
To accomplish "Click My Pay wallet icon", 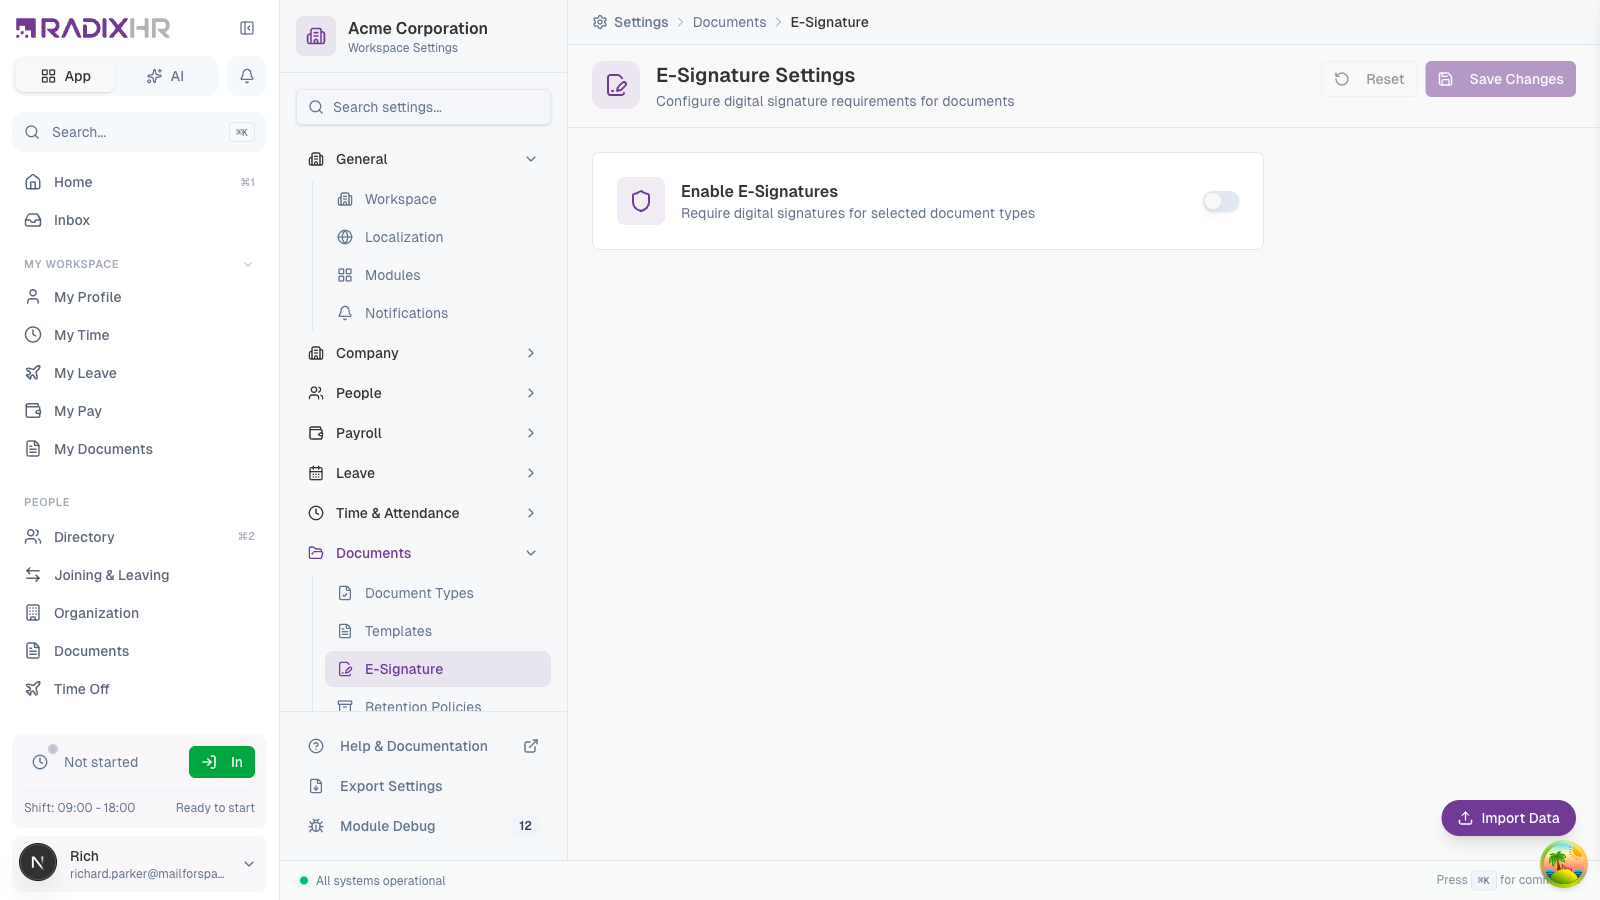I will [x=33, y=411].
